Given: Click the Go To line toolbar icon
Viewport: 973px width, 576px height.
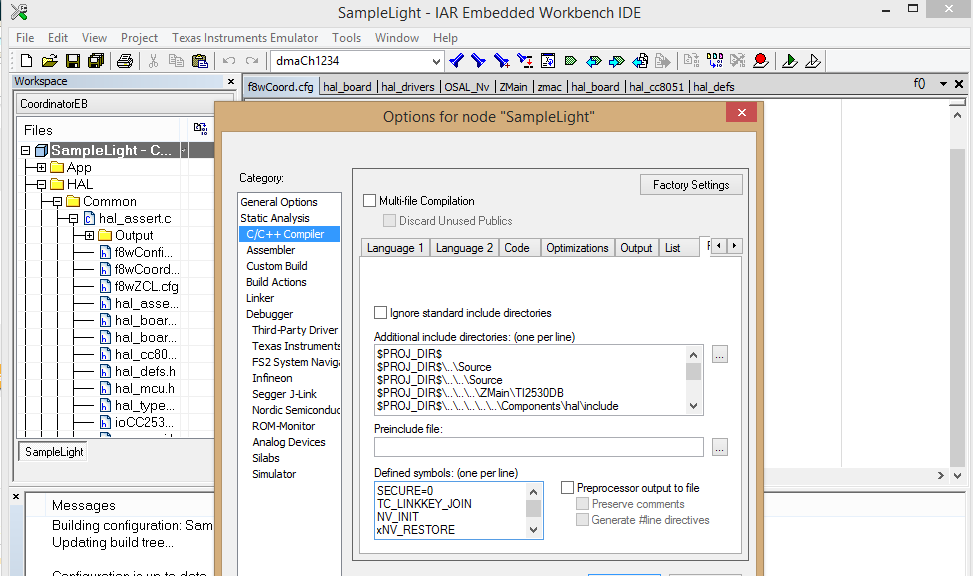Looking at the screenshot, I should tap(548, 61).
